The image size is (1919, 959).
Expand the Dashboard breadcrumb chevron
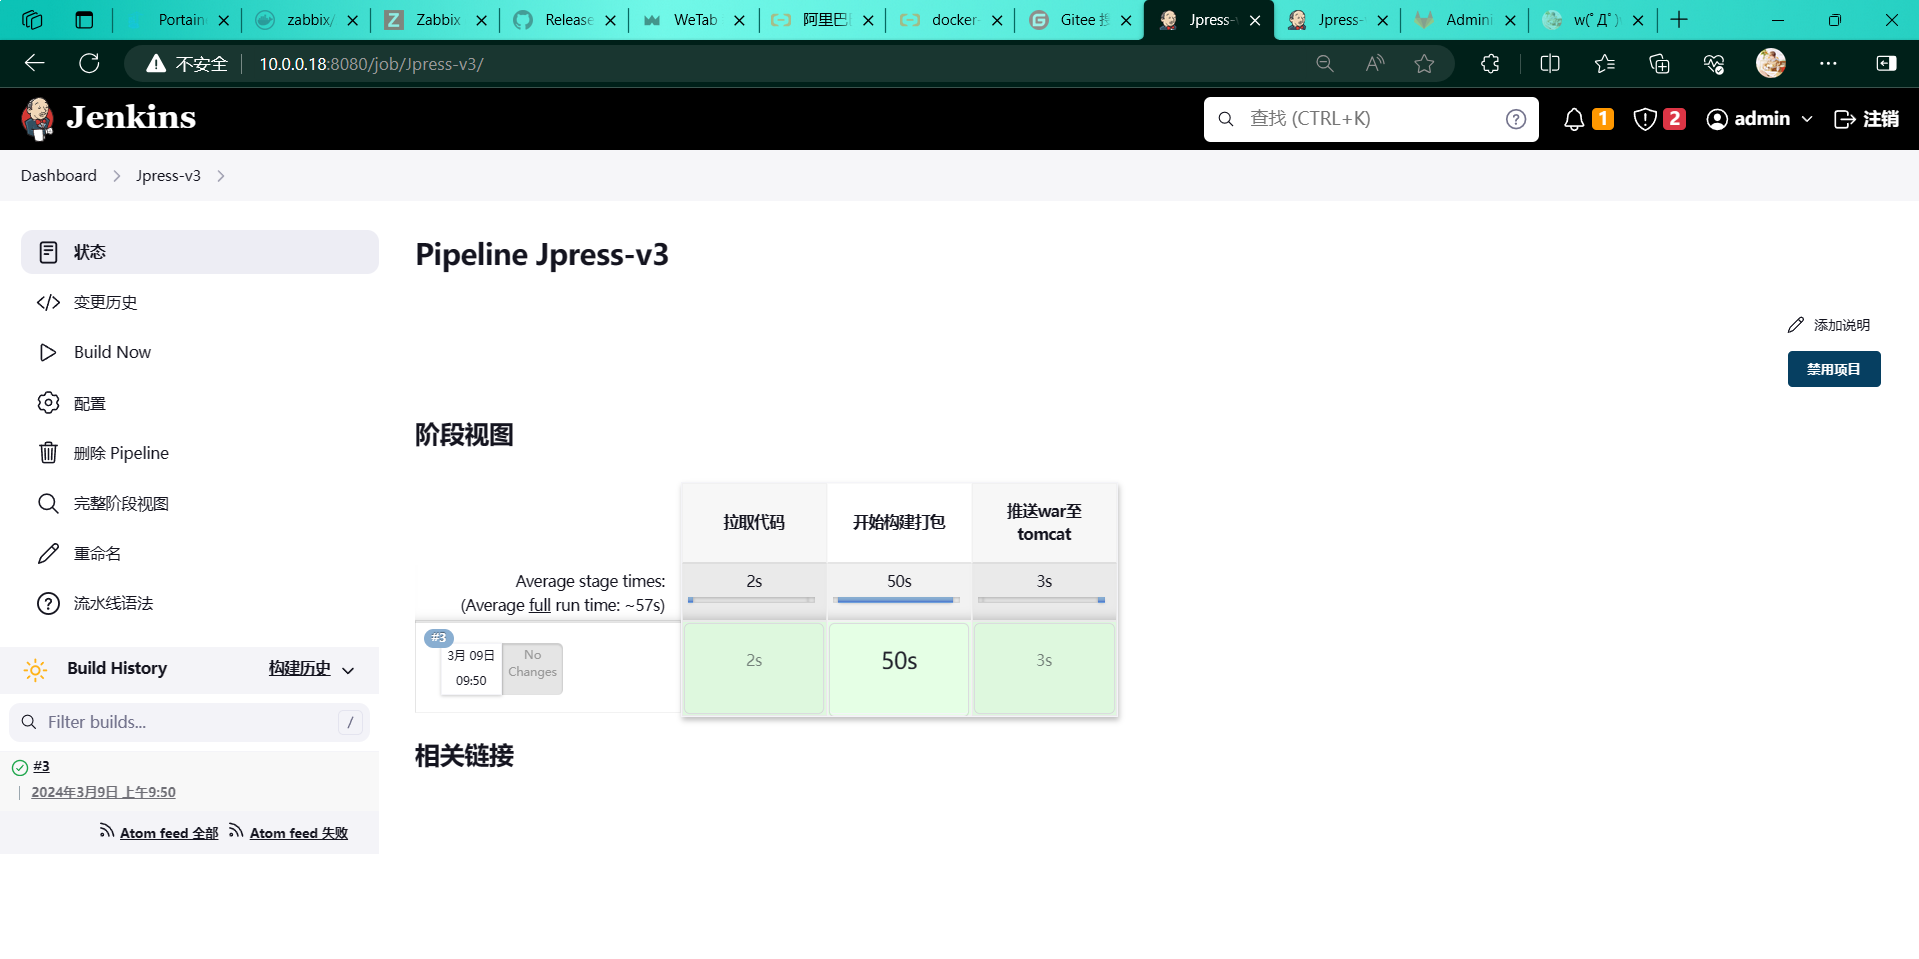click(116, 176)
